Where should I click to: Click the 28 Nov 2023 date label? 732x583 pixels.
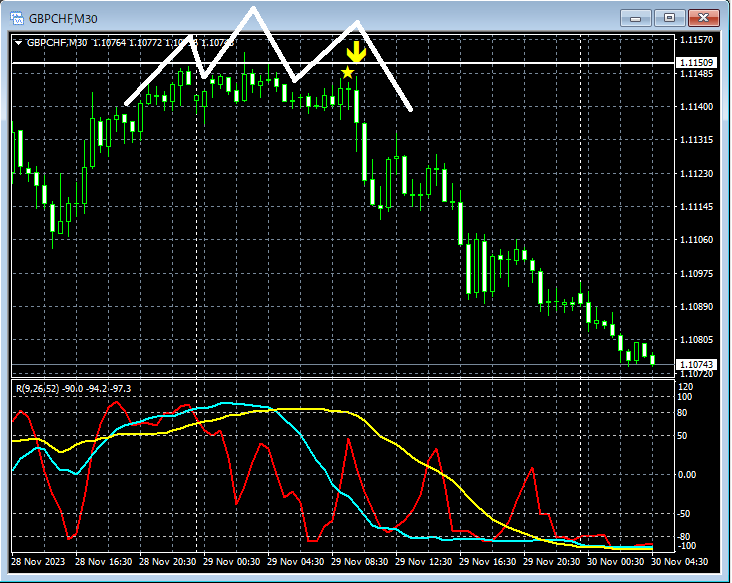(40, 562)
